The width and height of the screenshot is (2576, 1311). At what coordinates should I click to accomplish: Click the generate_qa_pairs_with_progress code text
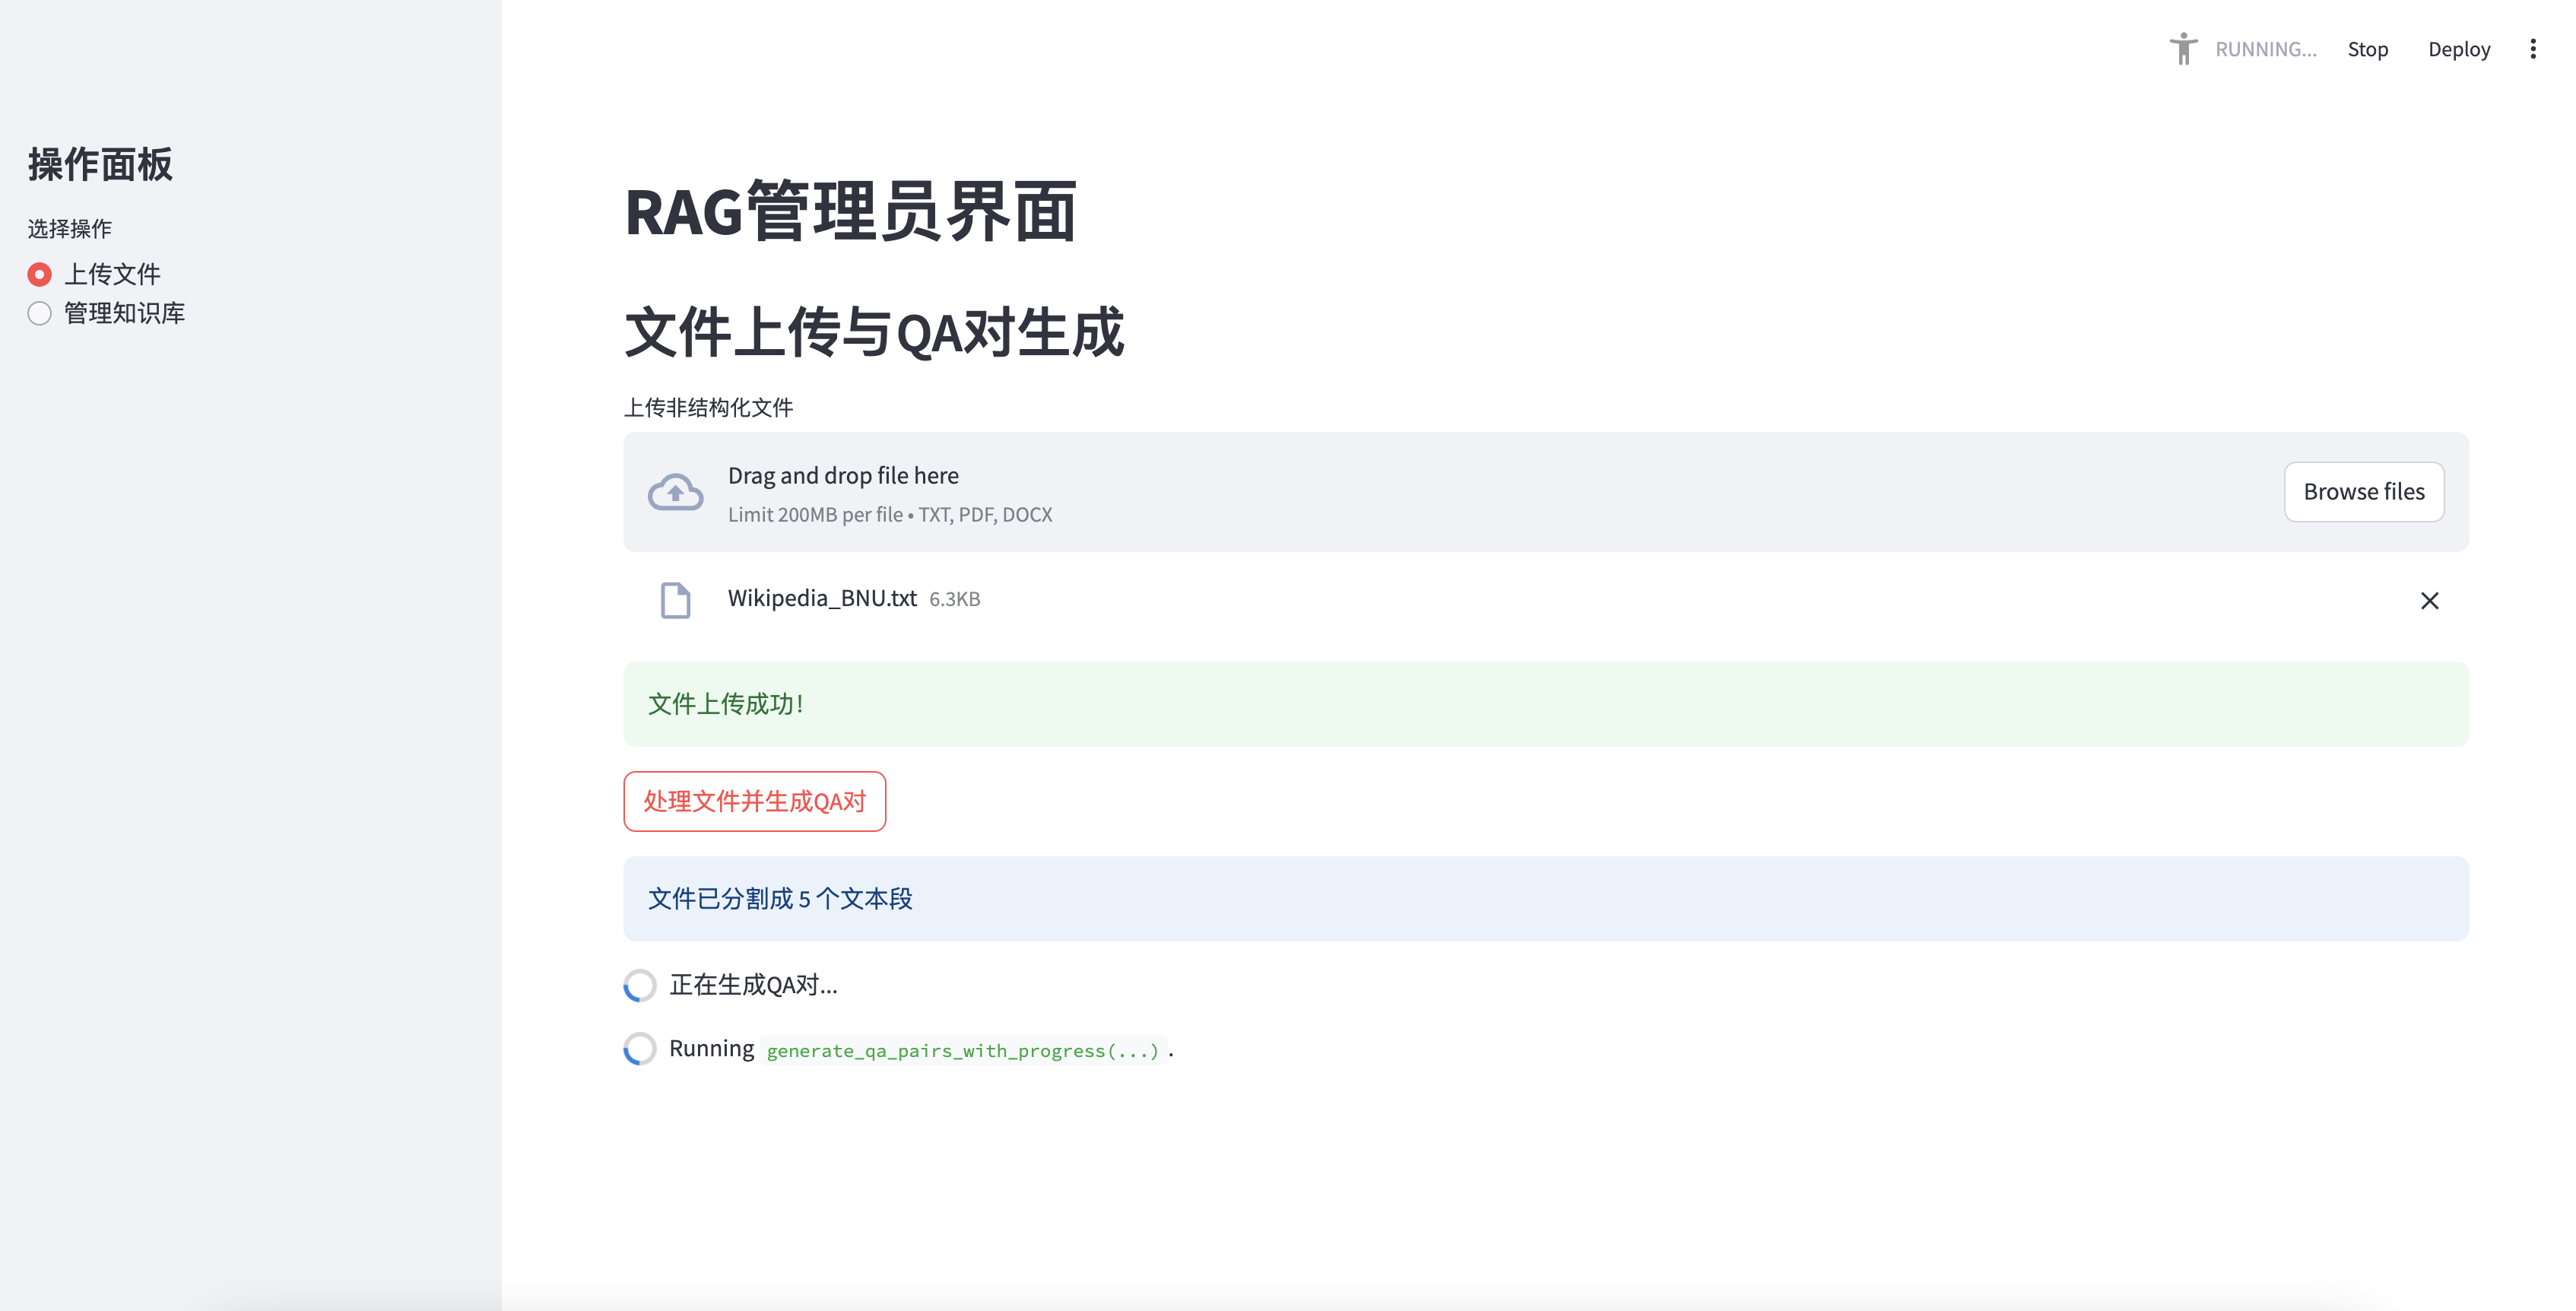962,1050
